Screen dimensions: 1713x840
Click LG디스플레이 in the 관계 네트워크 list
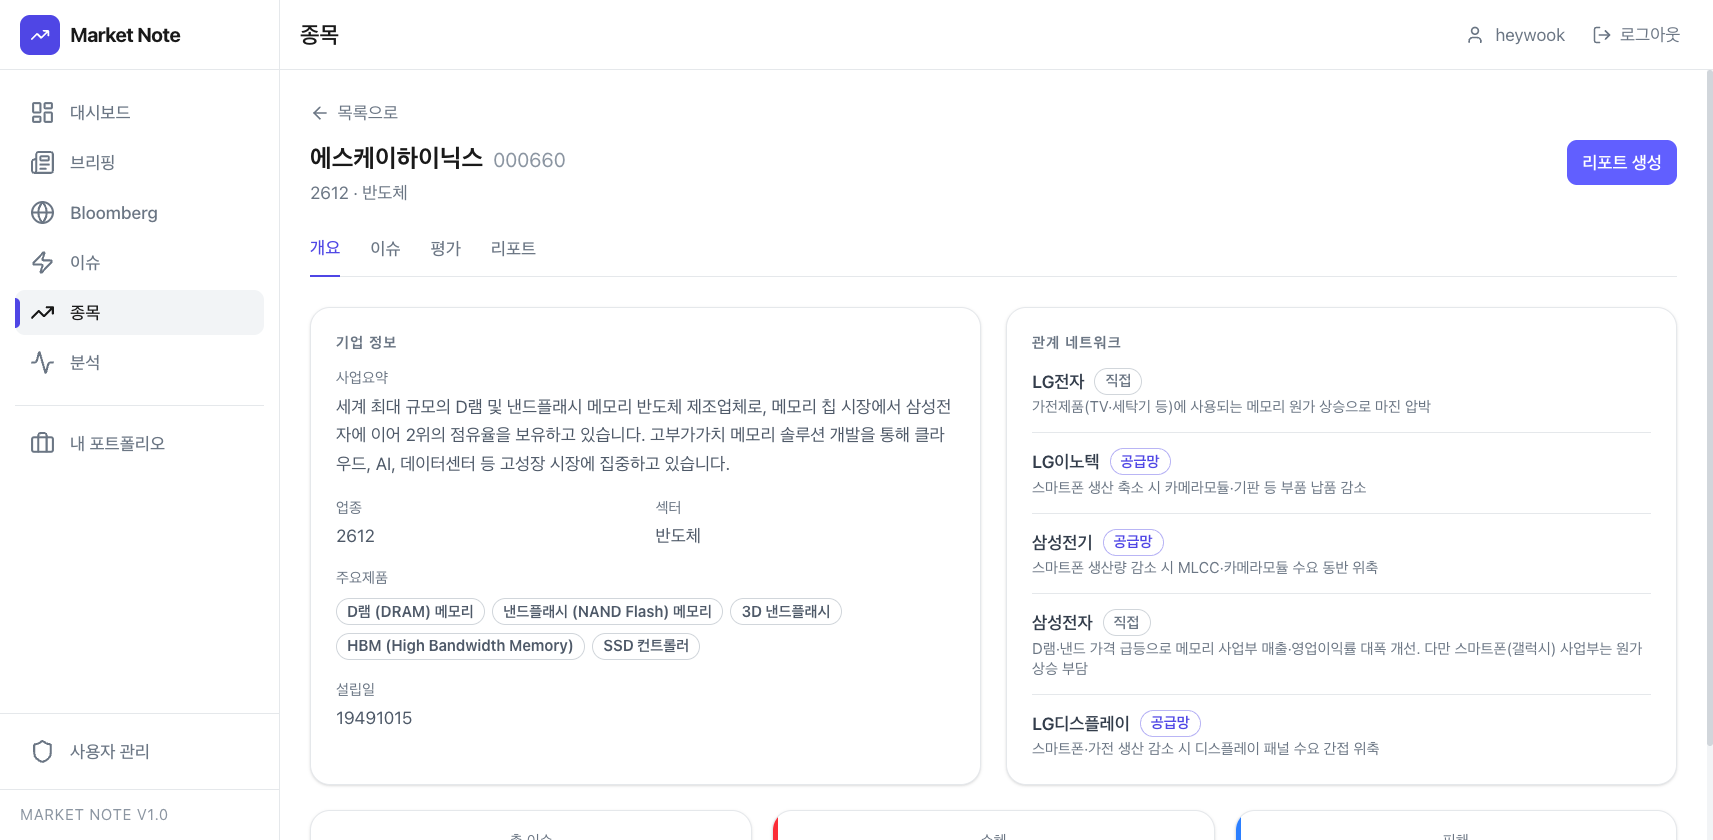(1081, 723)
